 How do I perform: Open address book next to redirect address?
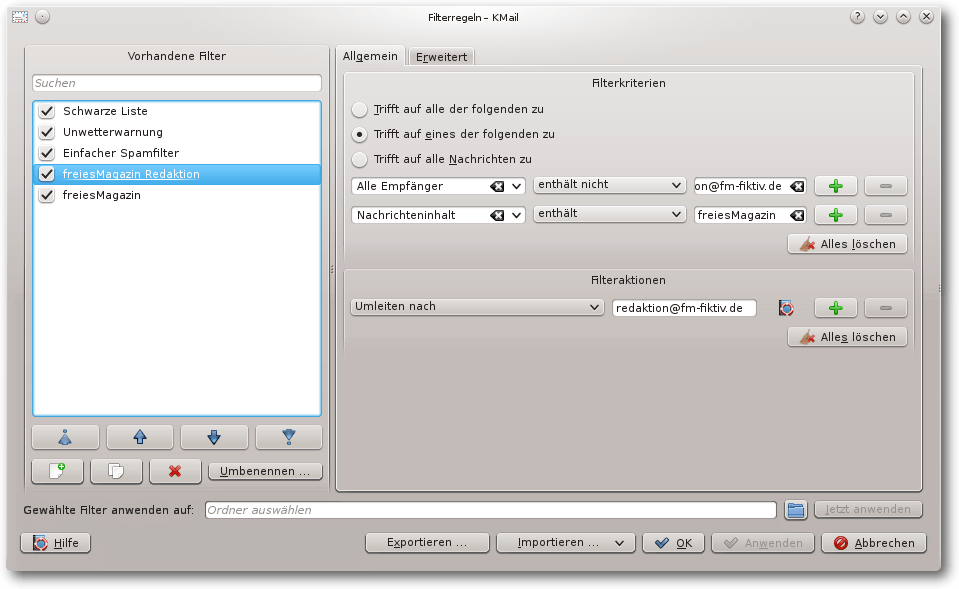click(787, 308)
